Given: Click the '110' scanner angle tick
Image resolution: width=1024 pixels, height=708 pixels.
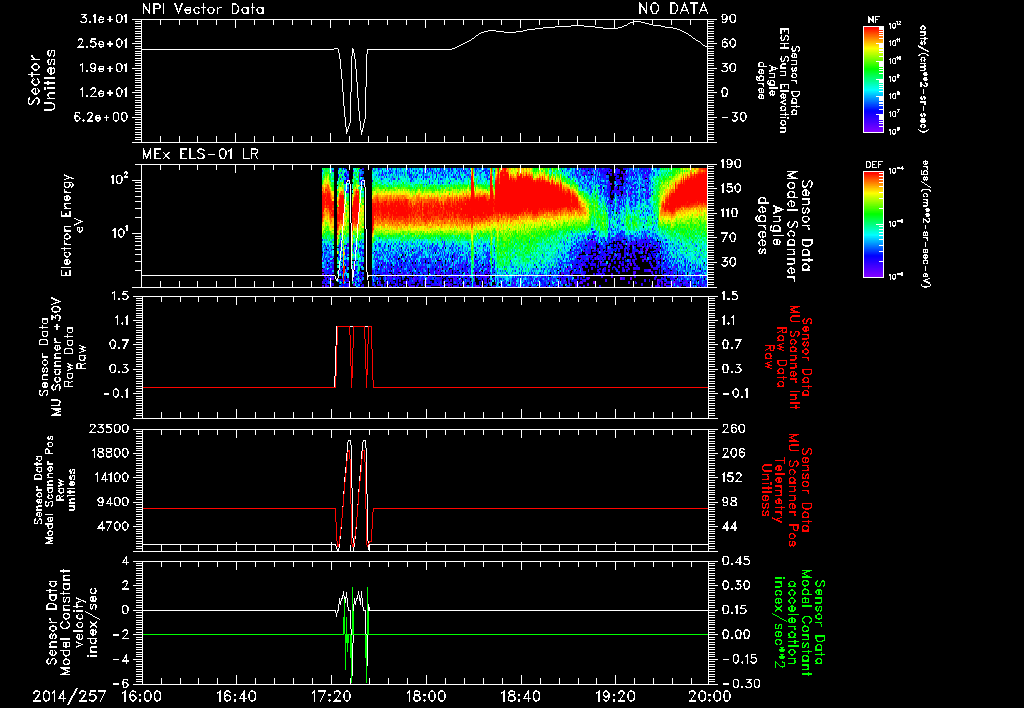Looking at the screenshot, I should tap(731, 213).
